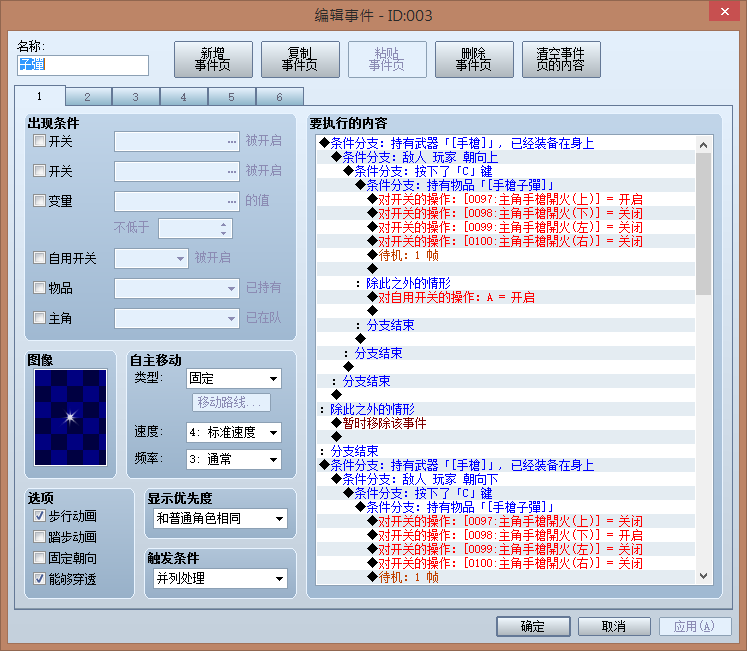Click the 删除事件页 button

click(474, 59)
